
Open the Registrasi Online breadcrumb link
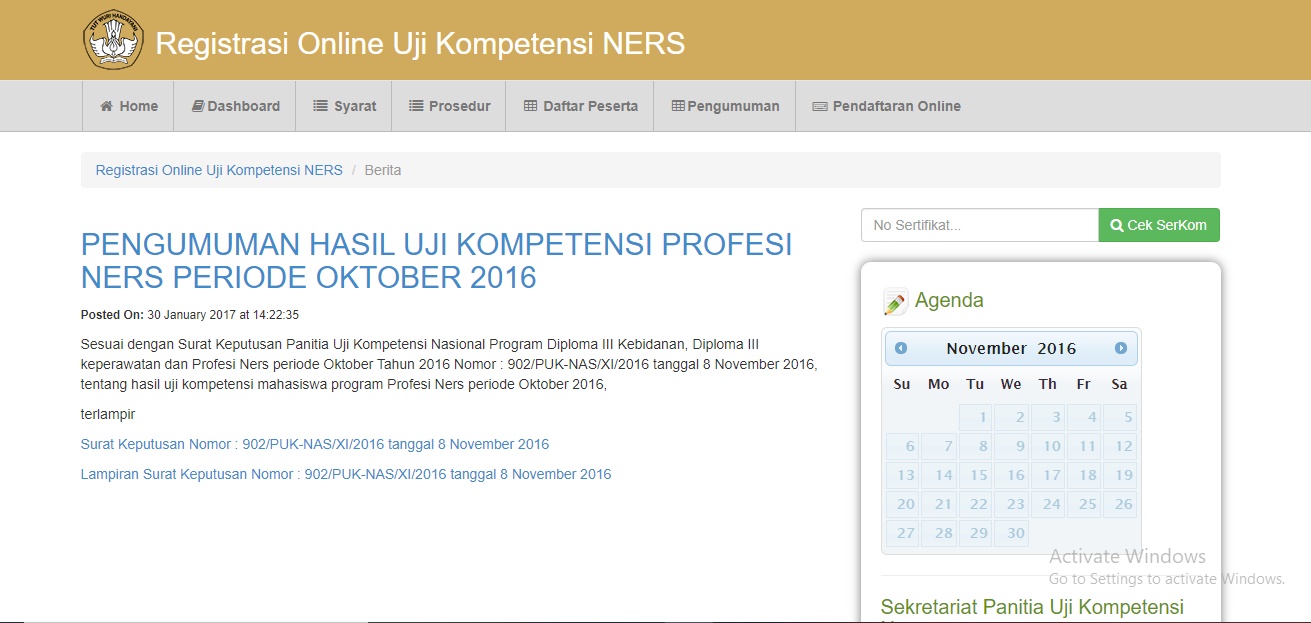point(219,169)
